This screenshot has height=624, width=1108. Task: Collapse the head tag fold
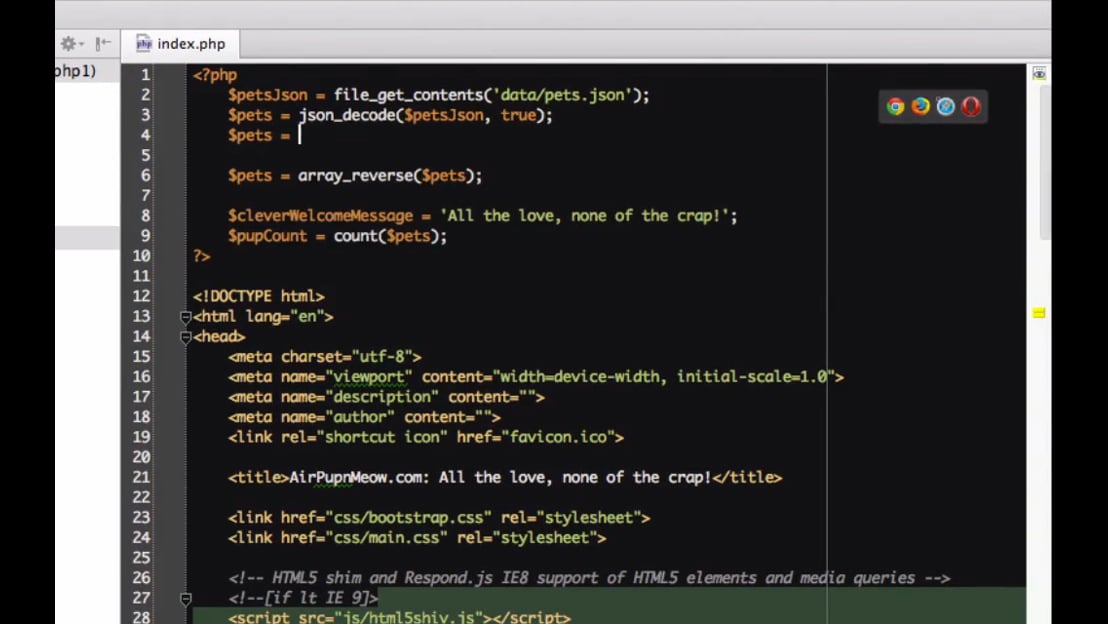coord(186,337)
